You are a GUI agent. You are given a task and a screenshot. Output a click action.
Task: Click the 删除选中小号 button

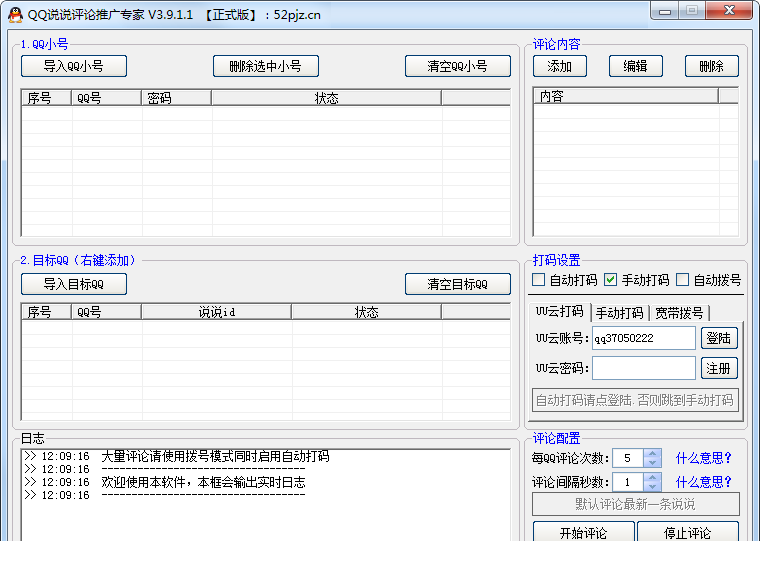pos(266,66)
